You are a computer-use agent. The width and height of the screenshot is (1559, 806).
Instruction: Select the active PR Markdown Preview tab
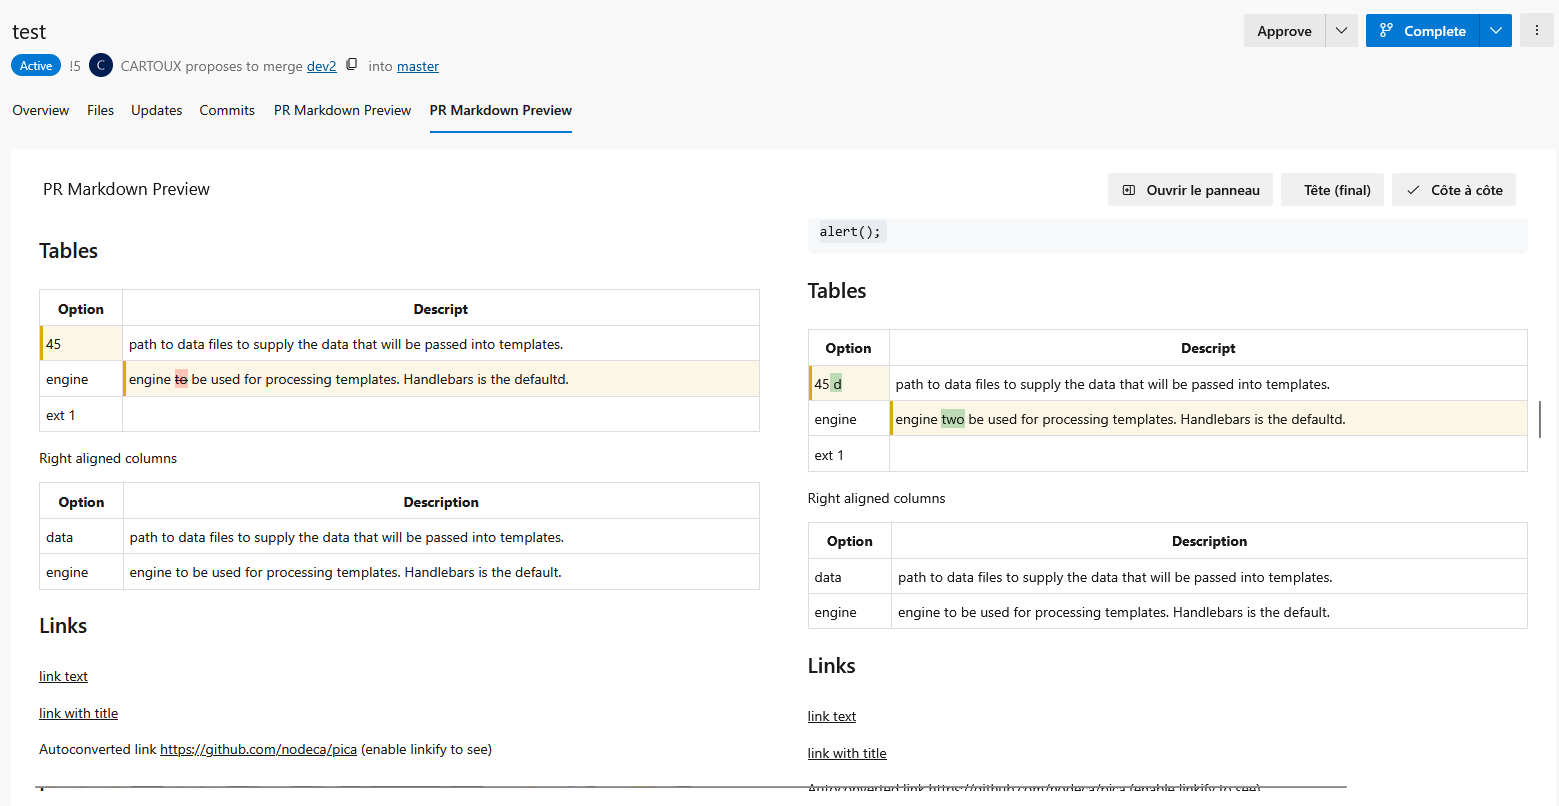(x=501, y=110)
